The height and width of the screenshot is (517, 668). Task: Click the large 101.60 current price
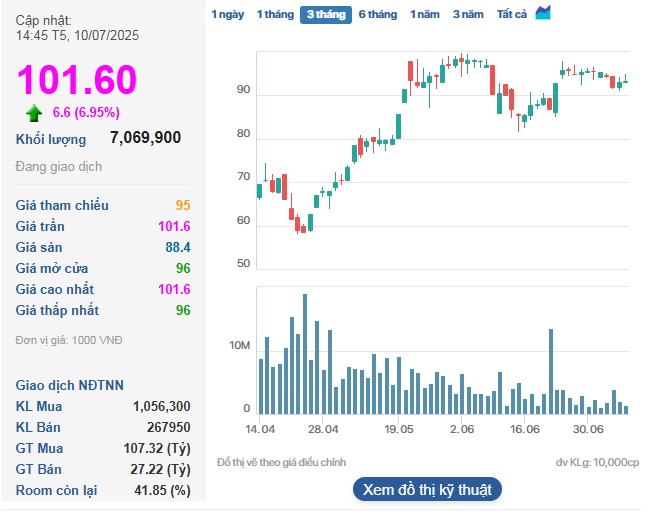pyautogui.click(x=77, y=80)
